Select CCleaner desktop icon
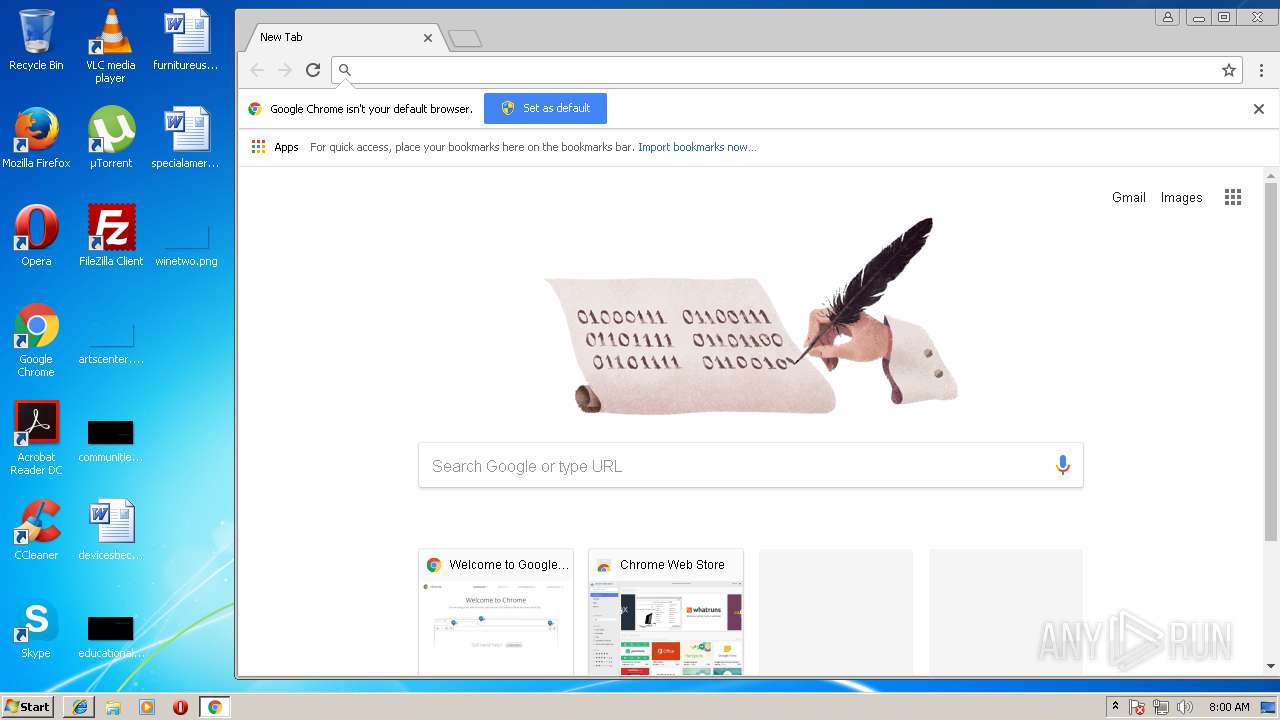Viewport: 1280px width, 720px height. [x=36, y=530]
